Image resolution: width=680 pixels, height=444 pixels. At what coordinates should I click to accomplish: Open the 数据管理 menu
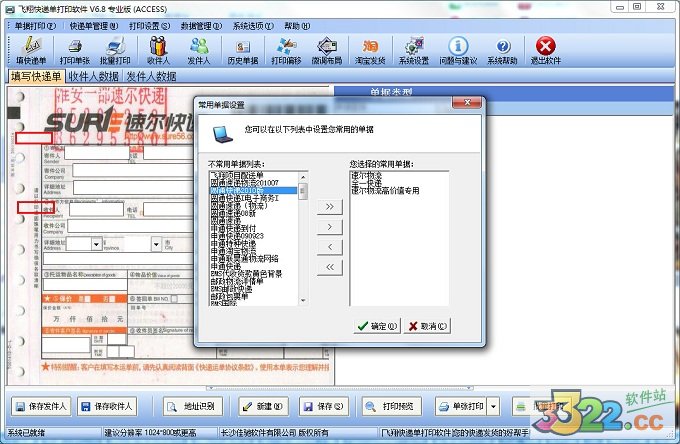tap(201, 26)
